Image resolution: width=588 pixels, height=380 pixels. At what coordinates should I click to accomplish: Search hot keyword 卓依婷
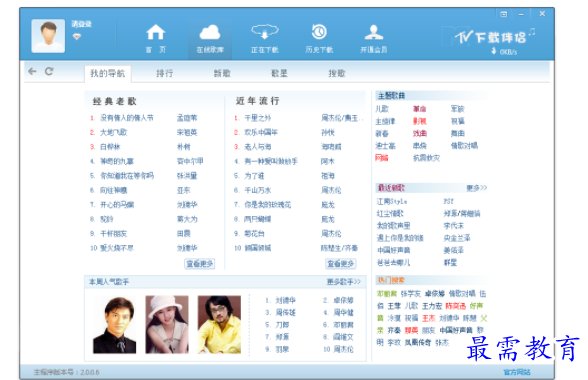tap(435, 293)
